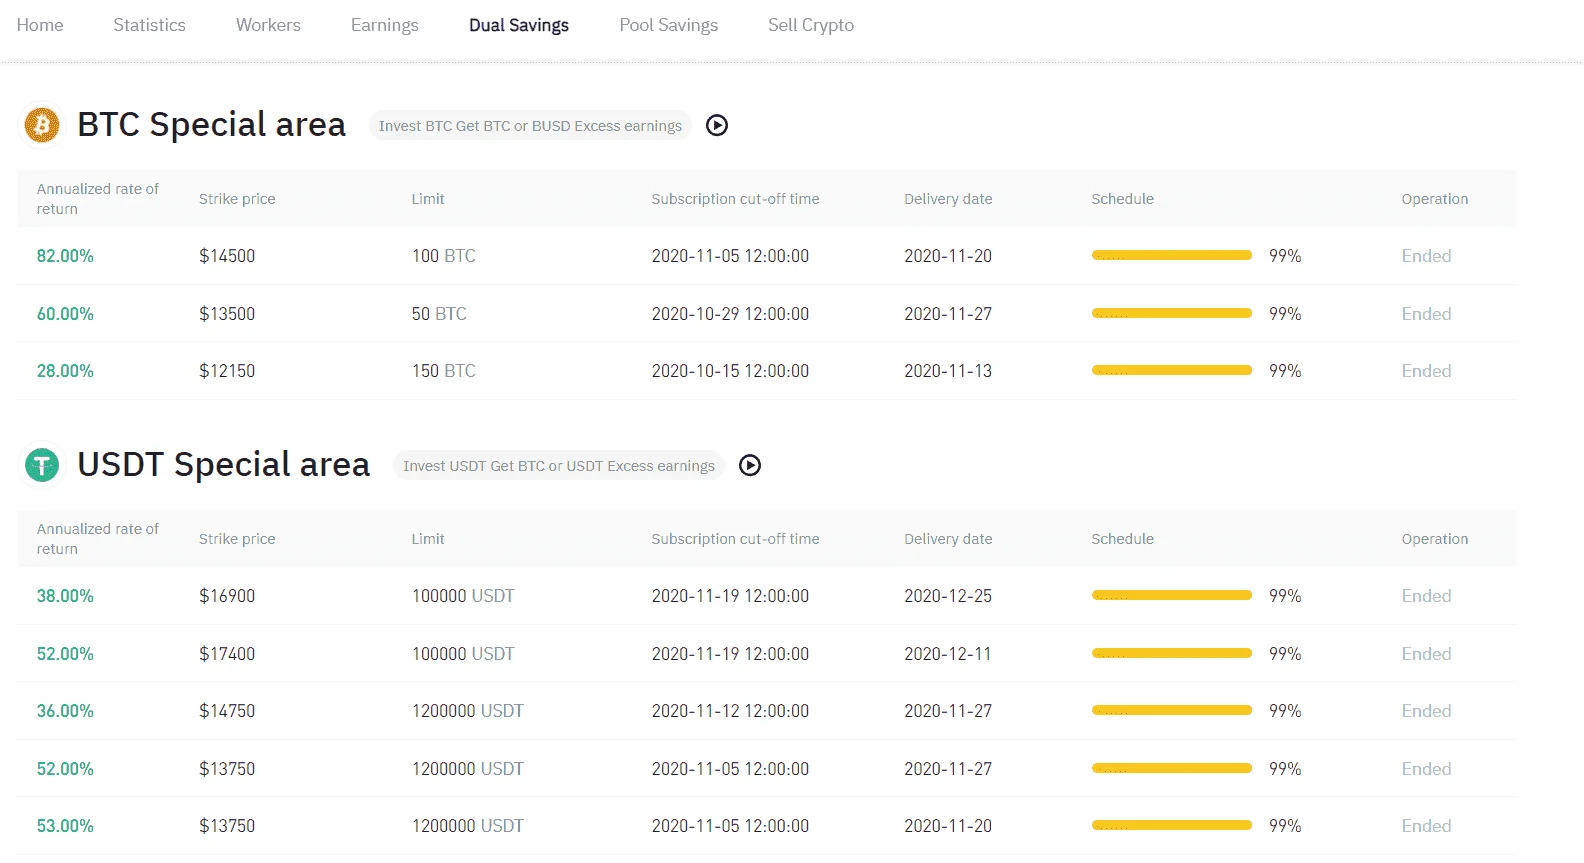Screen dimensions: 1584x863
Task: Click cut-off time 2020-11-12 12:00:00
Action: (x=730, y=711)
